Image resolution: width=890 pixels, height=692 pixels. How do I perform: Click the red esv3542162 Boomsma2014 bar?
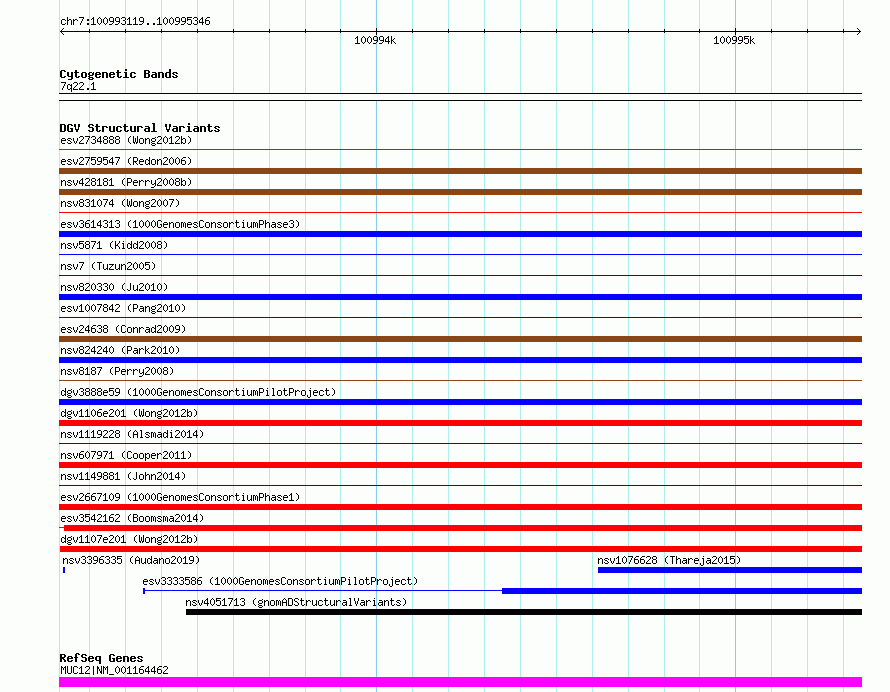pyautogui.click(x=463, y=528)
